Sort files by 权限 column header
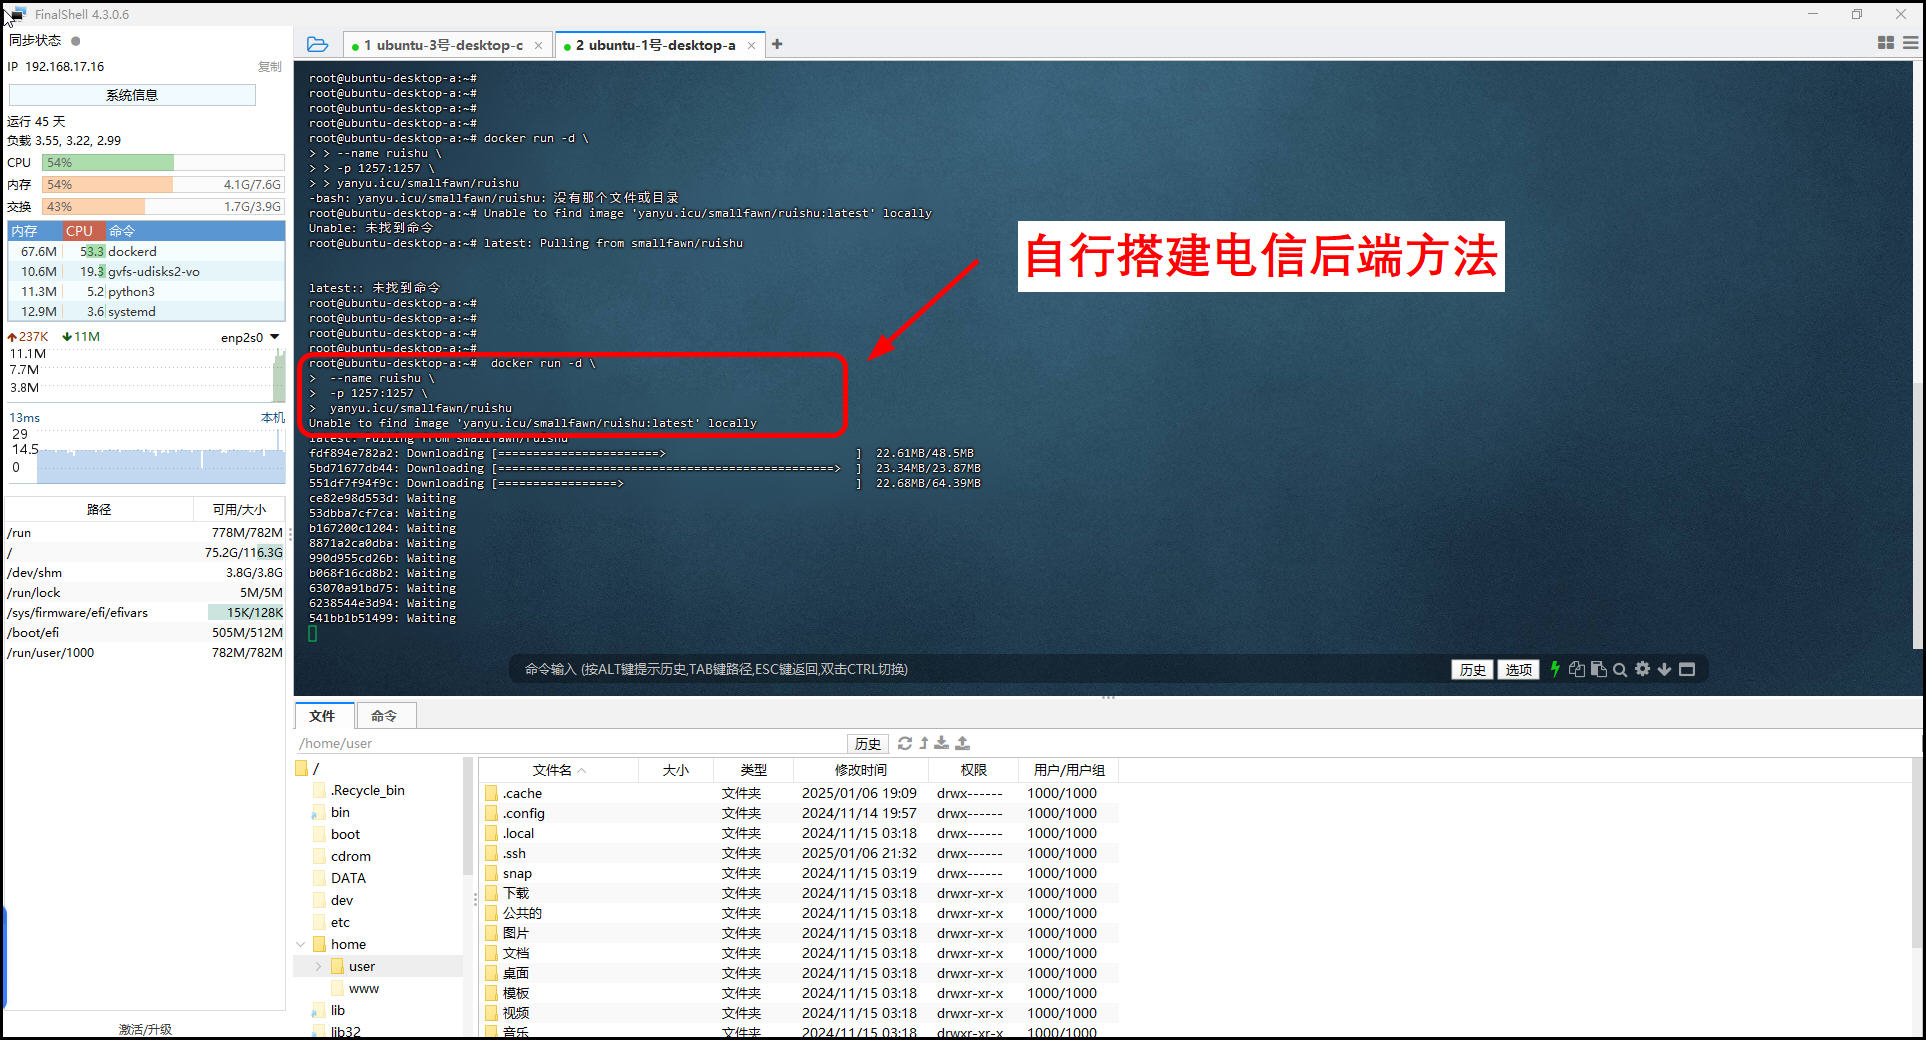The width and height of the screenshot is (1926, 1040). pos(974,770)
